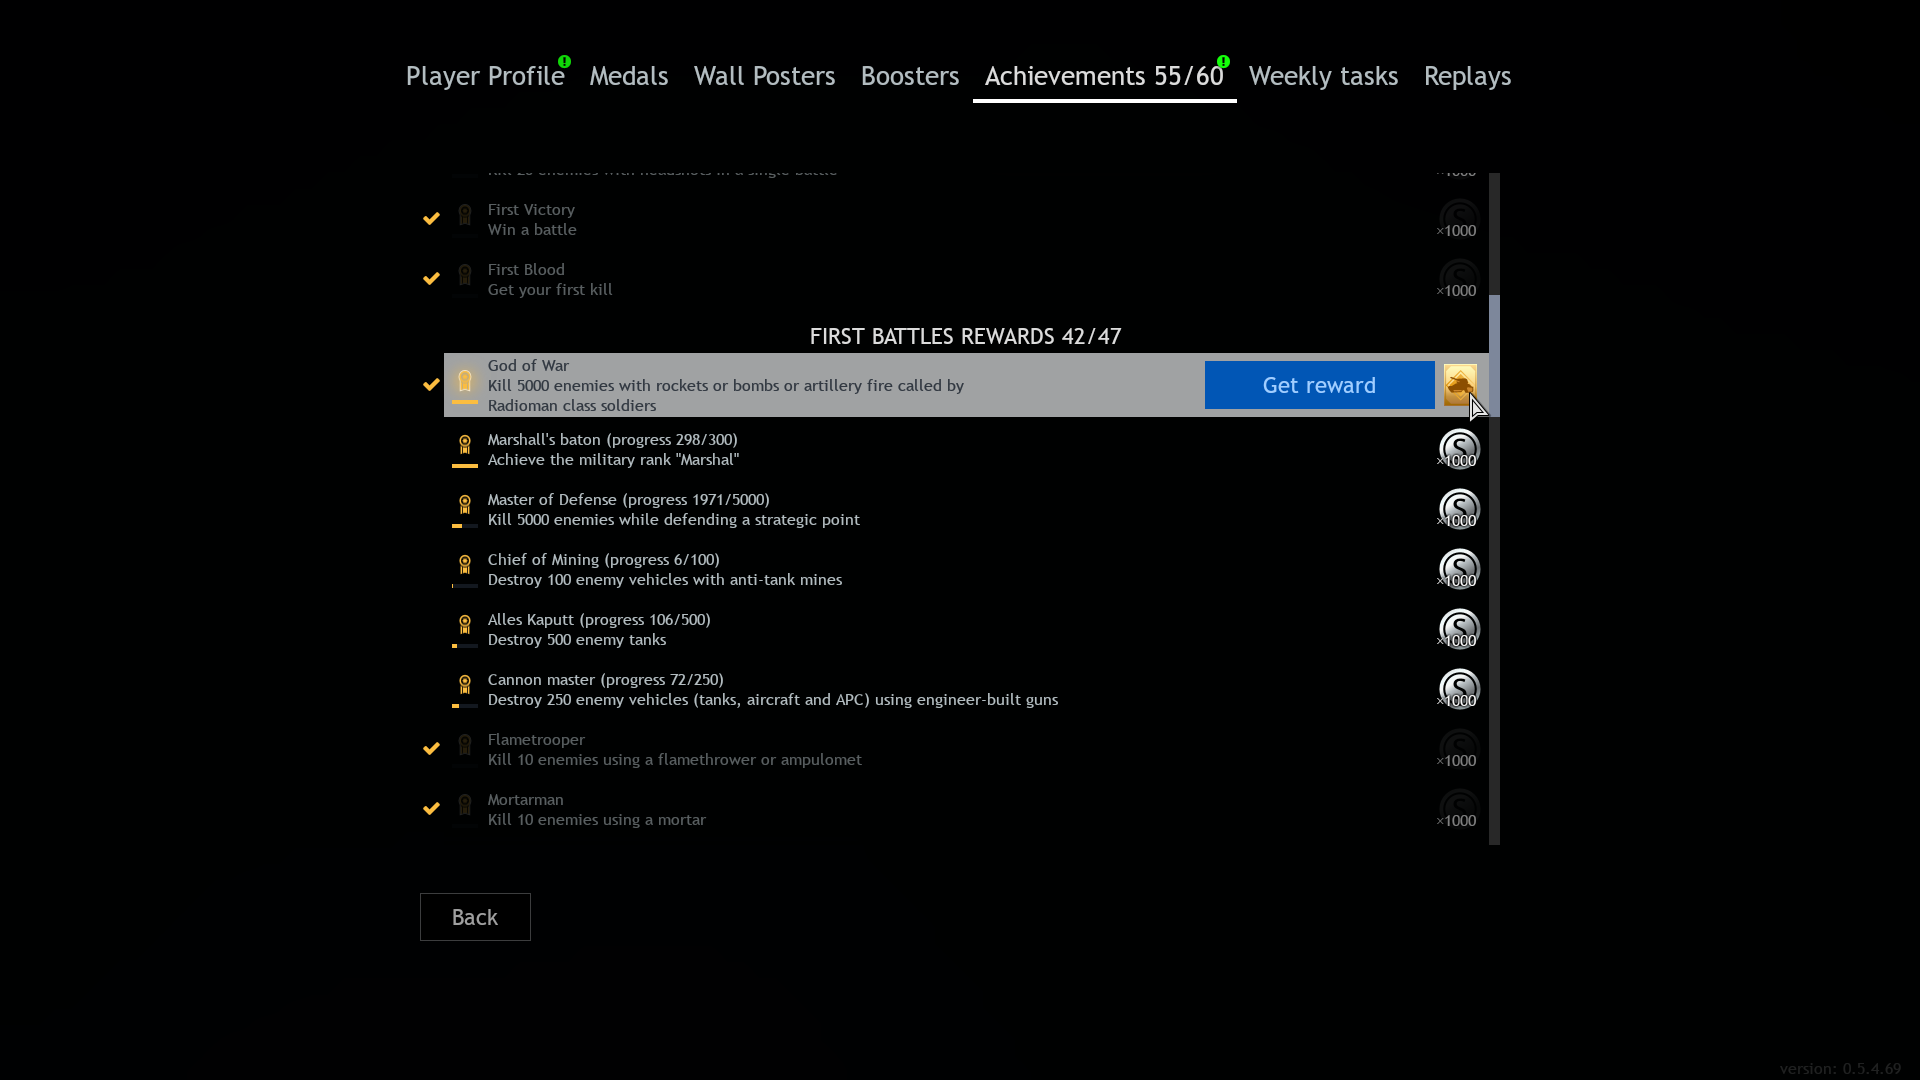Viewport: 1920px width, 1080px height.
Task: Click the medal icon beside Cannon master
Action: pyautogui.click(x=465, y=685)
